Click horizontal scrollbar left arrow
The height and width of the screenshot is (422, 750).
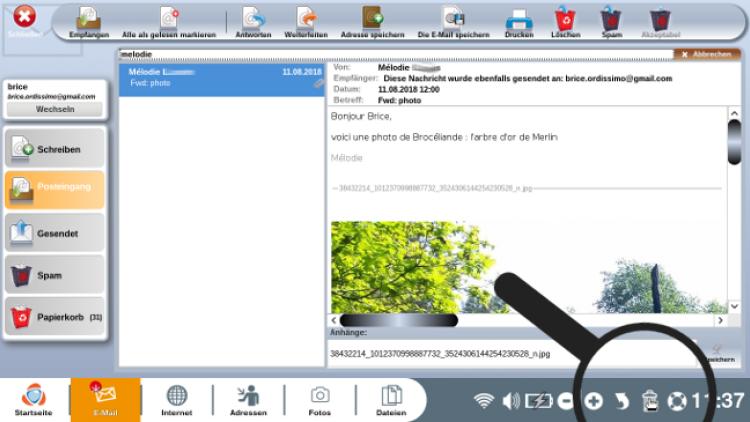click(334, 320)
